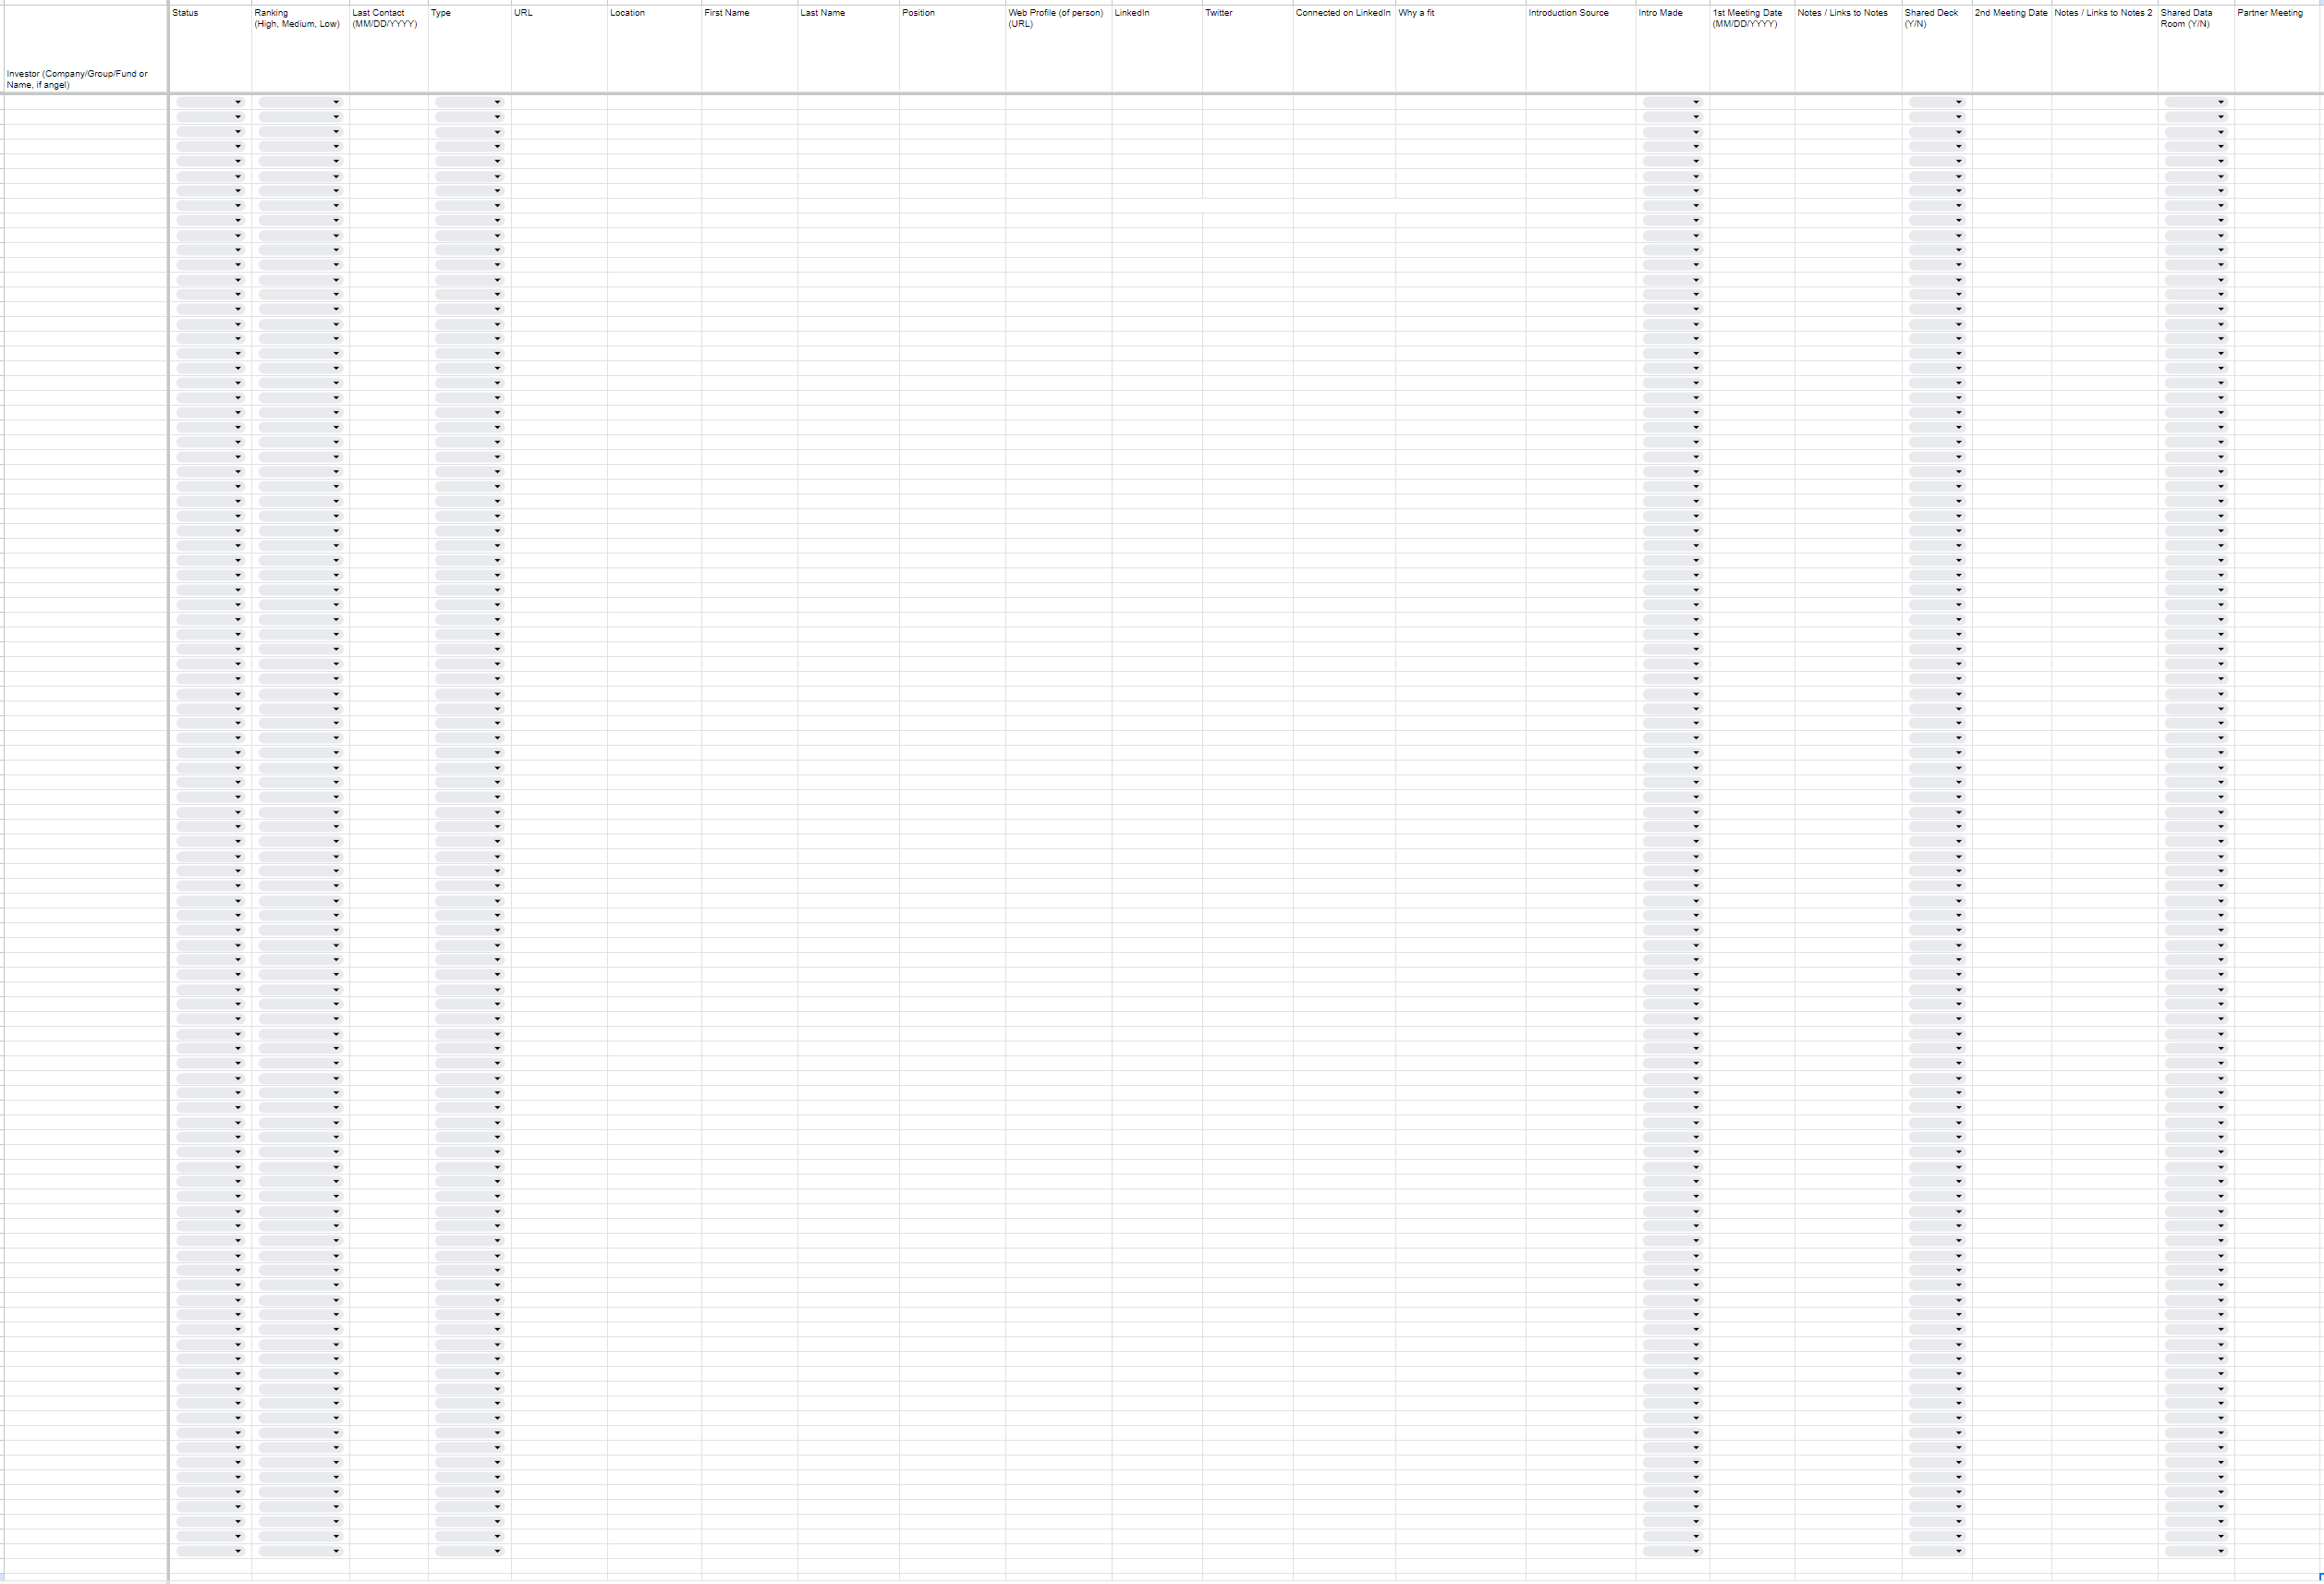2324x1584 pixels.
Task: Click the Introduction Source header cell
Action: (x=1579, y=50)
